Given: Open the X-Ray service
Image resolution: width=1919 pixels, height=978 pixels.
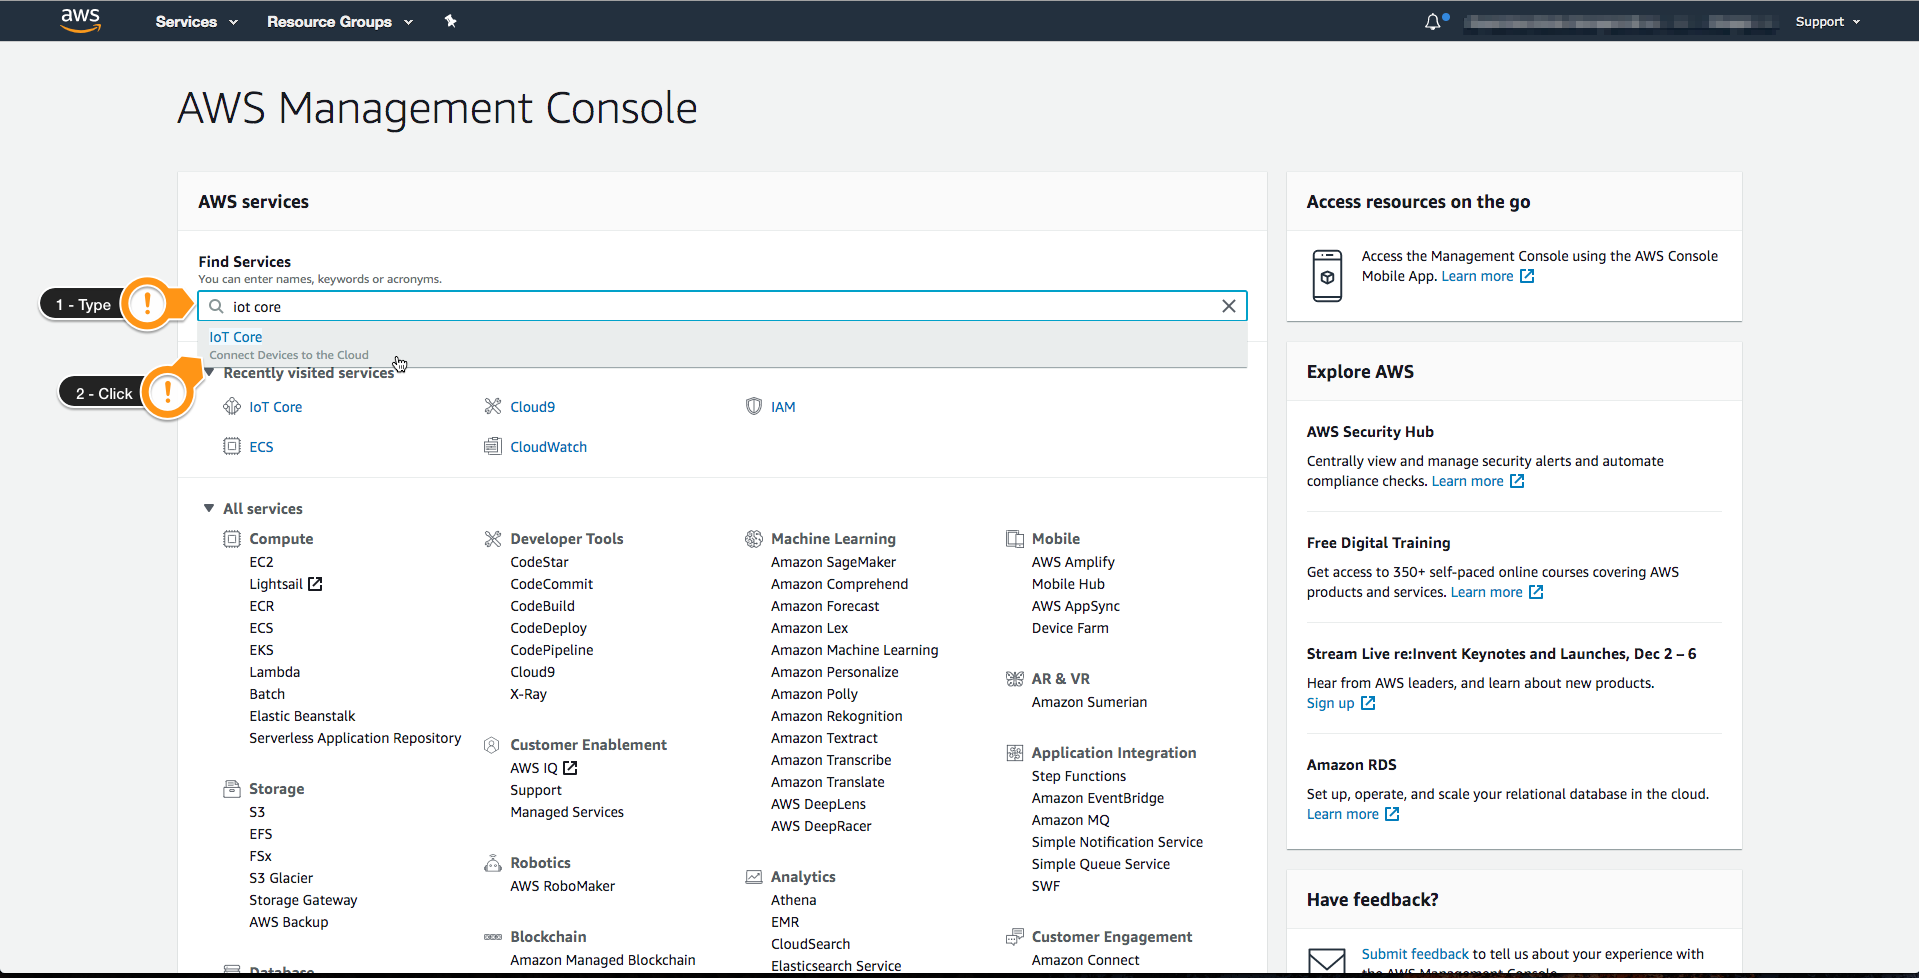Looking at the screenshot, I should (x=528, y=694).
